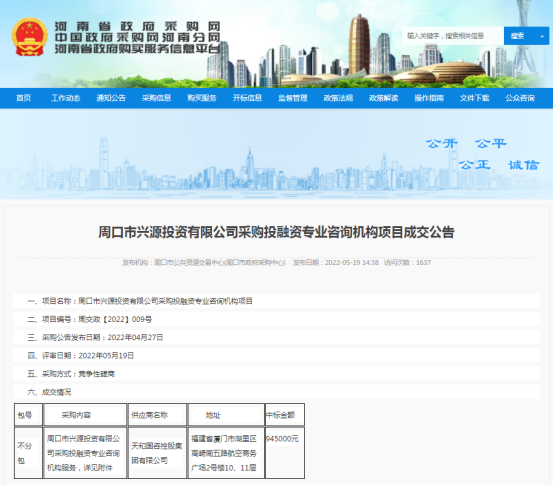
Task: Click 评审日期 2022年05月19日 row
Action: click(x=277, y=356)
